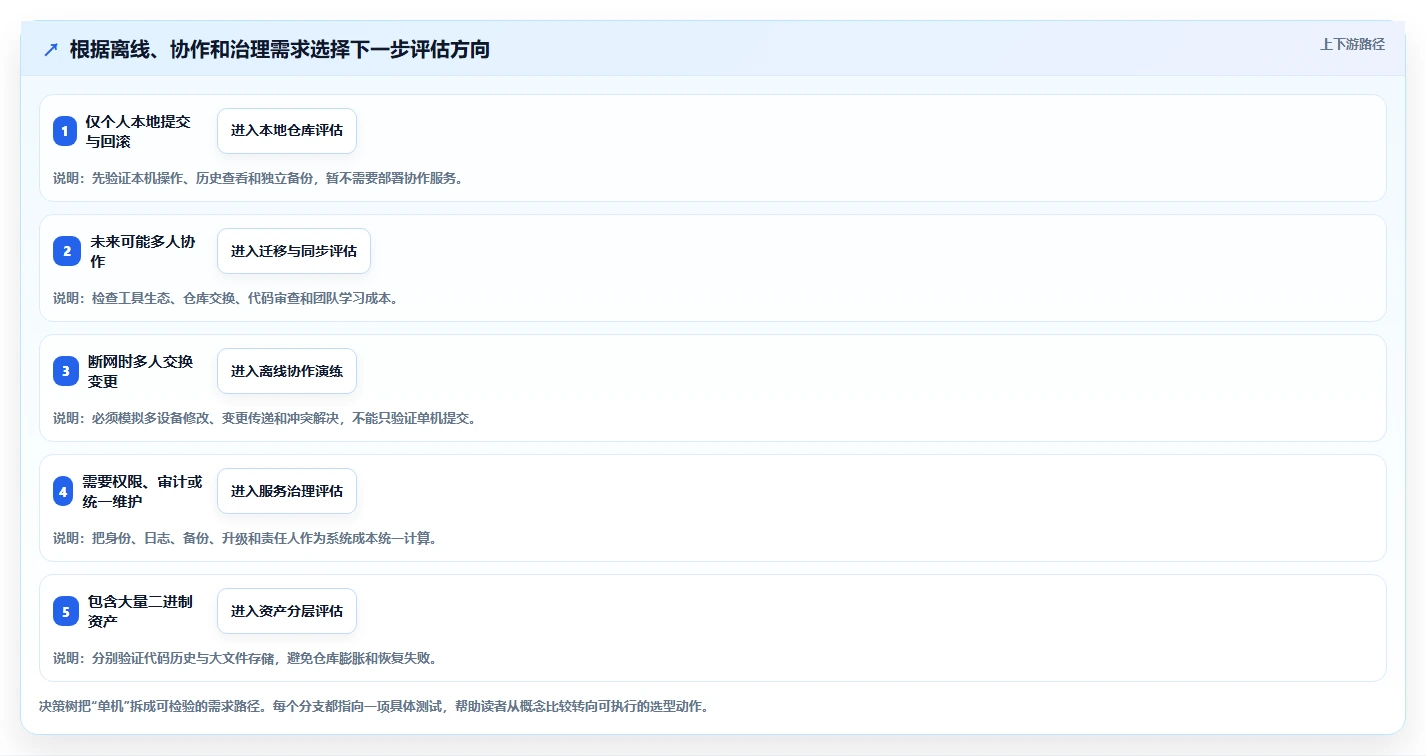Click 进入资产分层评估 button

pyautogui.click(x=287, y=611)
